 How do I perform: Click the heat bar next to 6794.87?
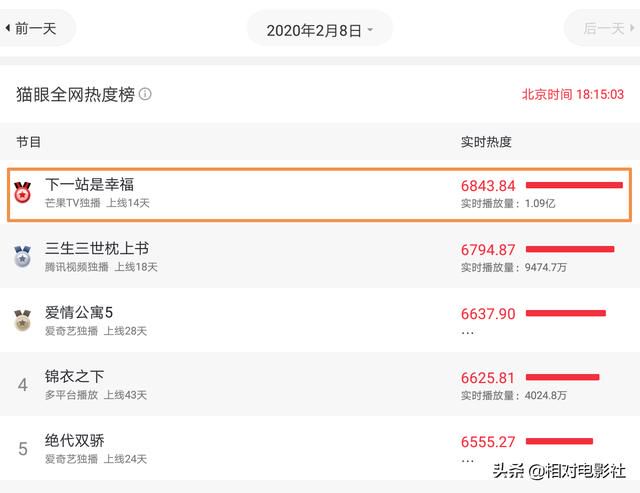tap(570, 249)
